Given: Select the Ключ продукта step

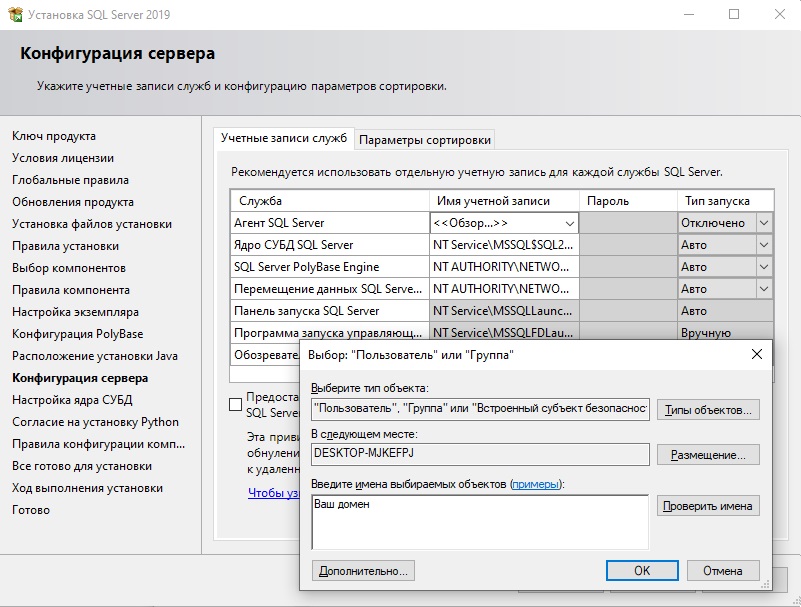Looking at the screenshot, I should 54,136.
